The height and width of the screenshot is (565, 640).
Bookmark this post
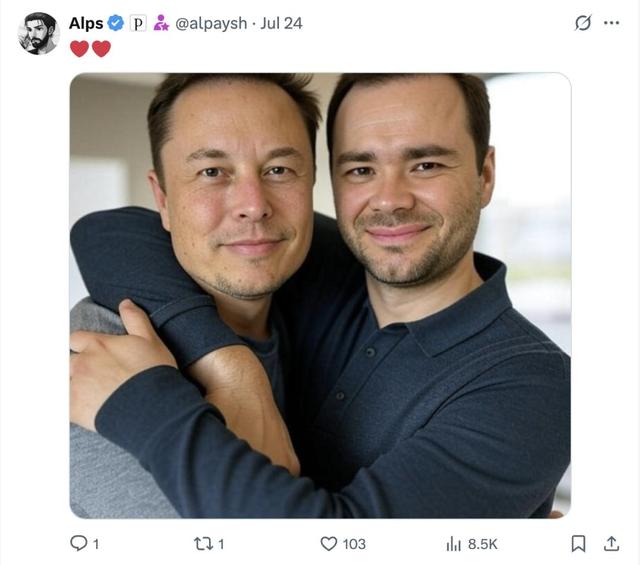[578, 543]
